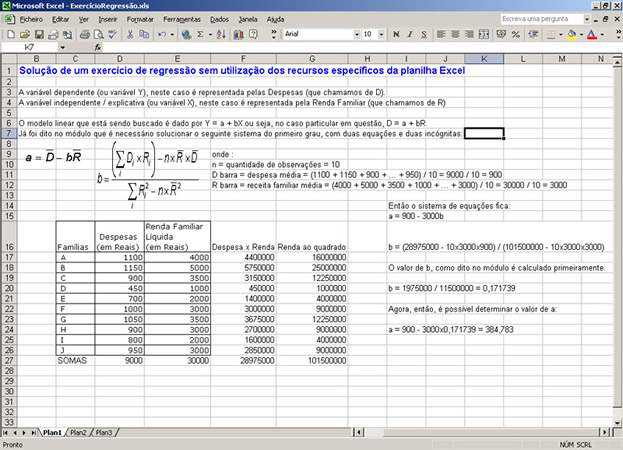Sort ascending with the A-Z icon

point(221,34)
